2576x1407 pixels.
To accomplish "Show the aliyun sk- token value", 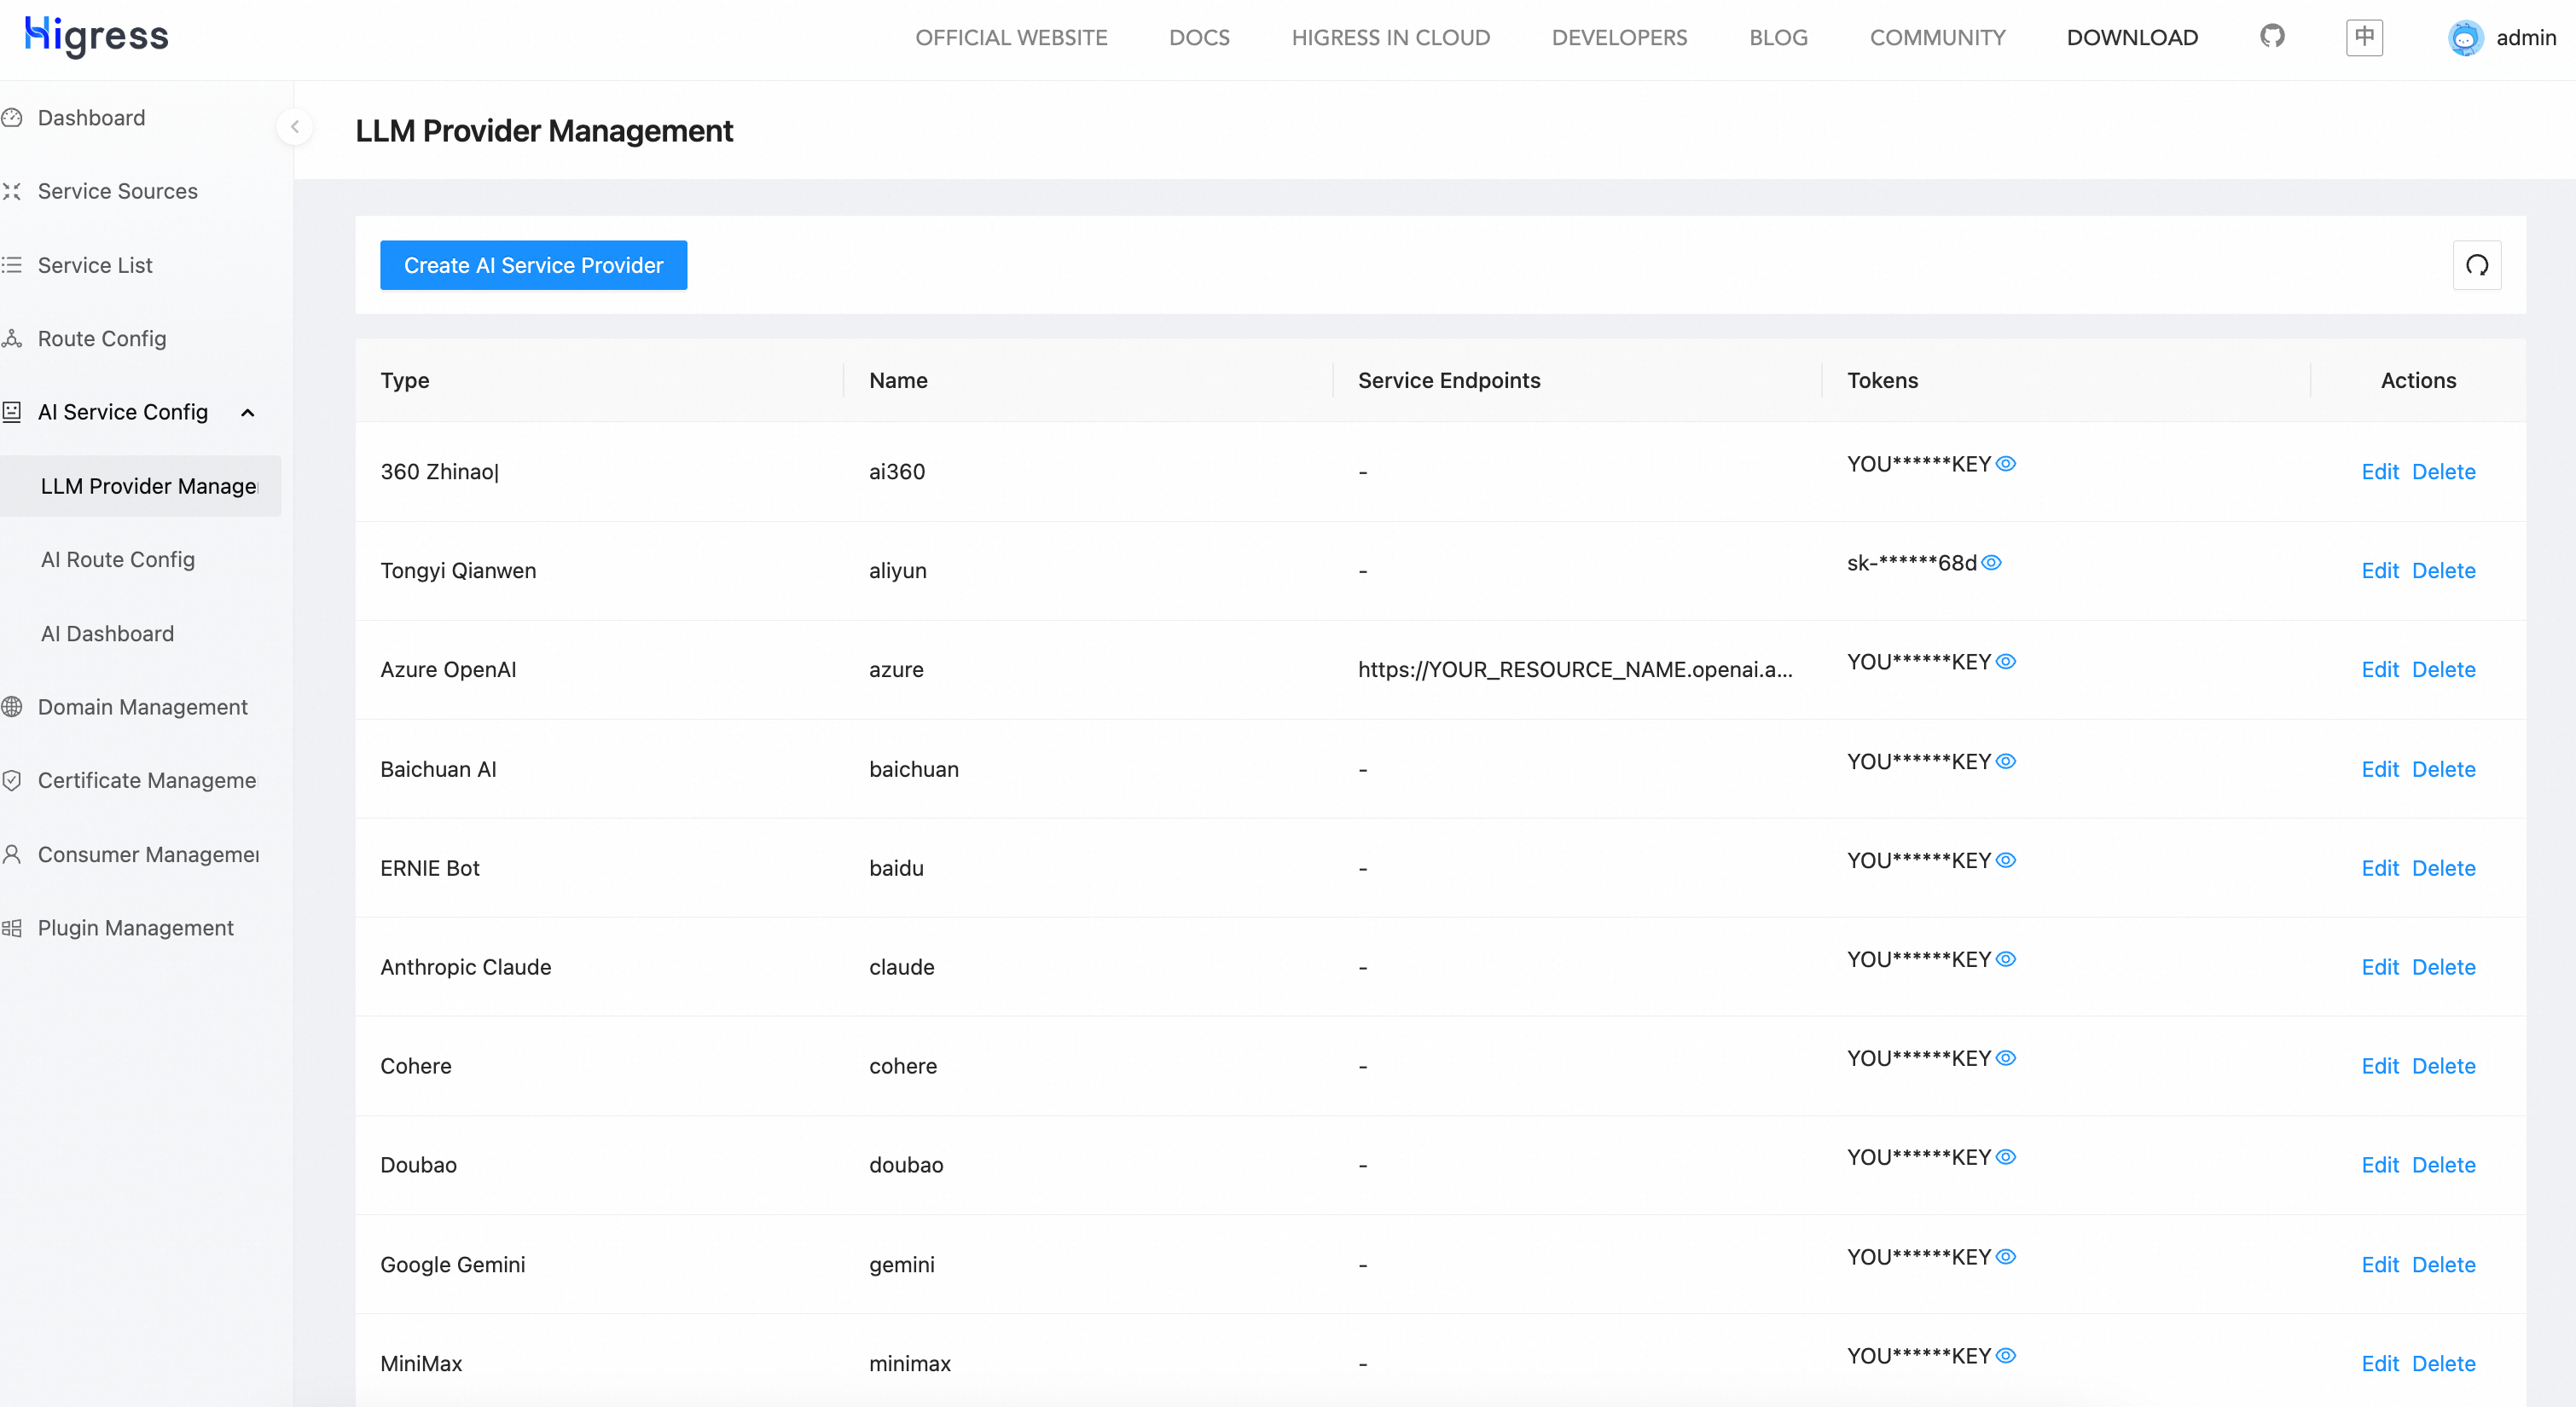I will (x=1991, y=563).
